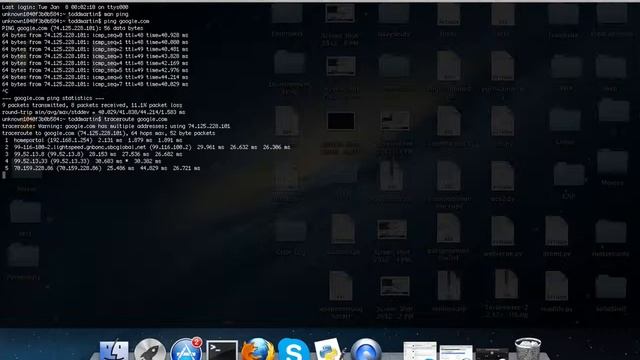Click the 'man ping' command line

coord(65,14)
